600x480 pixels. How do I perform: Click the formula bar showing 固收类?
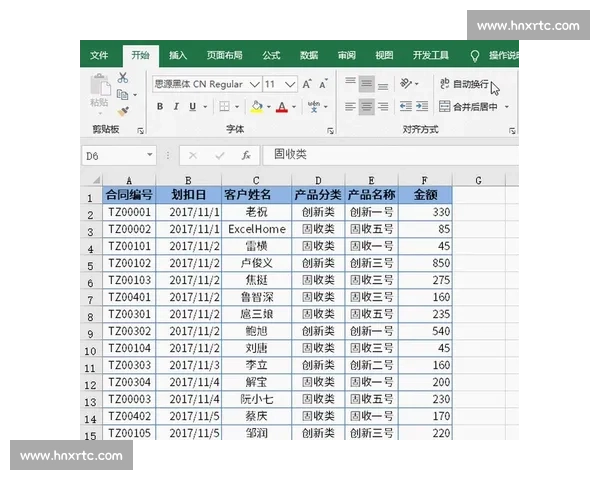[390, 155]
